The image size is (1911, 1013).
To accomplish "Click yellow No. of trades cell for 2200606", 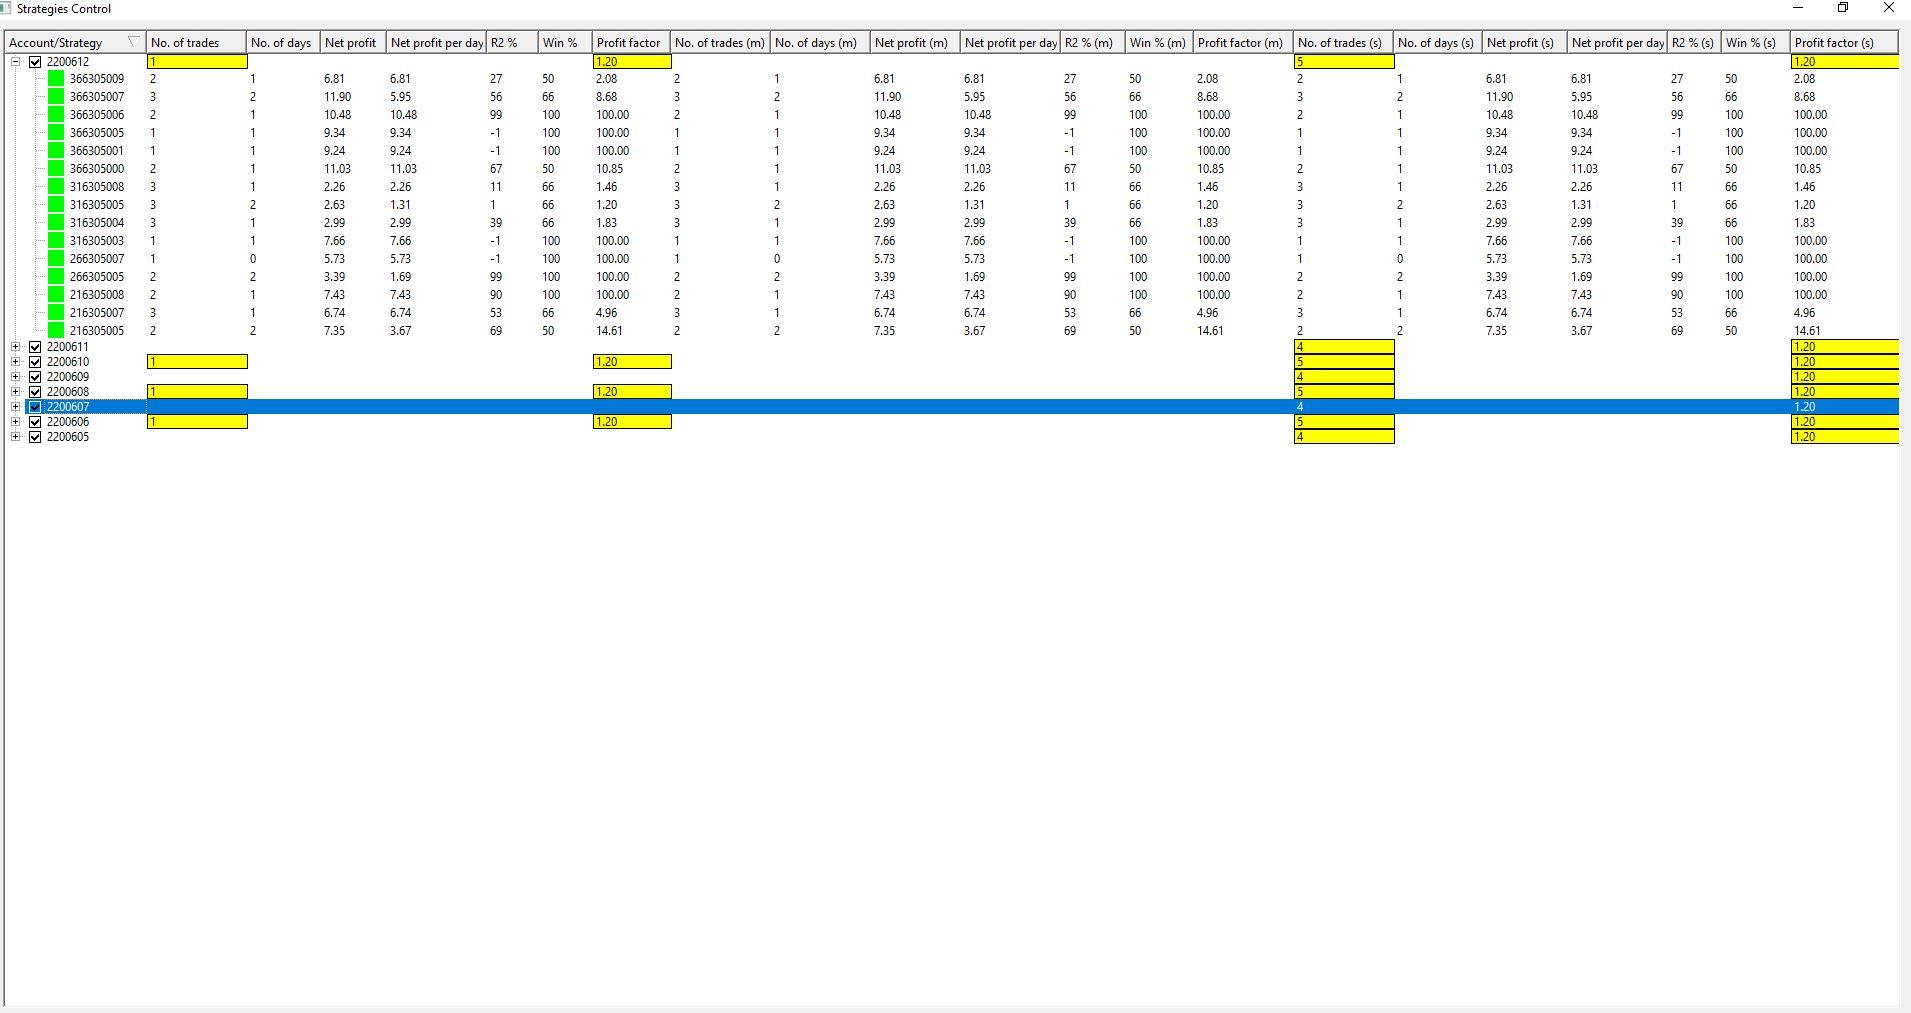I will point(197,422).
